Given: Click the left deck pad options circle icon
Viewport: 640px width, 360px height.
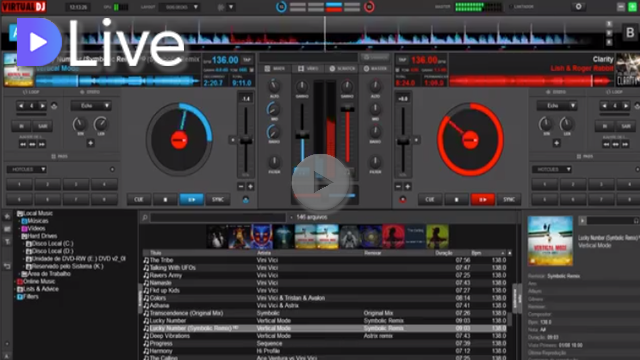Looking at the screenshot, I should (112, 169).
